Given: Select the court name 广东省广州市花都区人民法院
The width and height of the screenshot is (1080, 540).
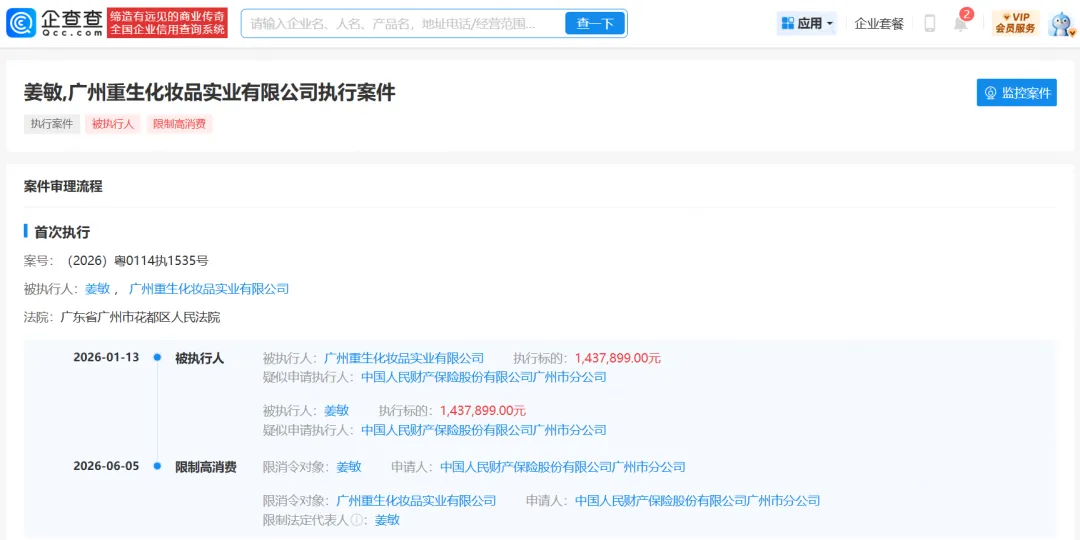Looking at the screenshot, I should tap(141, 318).
